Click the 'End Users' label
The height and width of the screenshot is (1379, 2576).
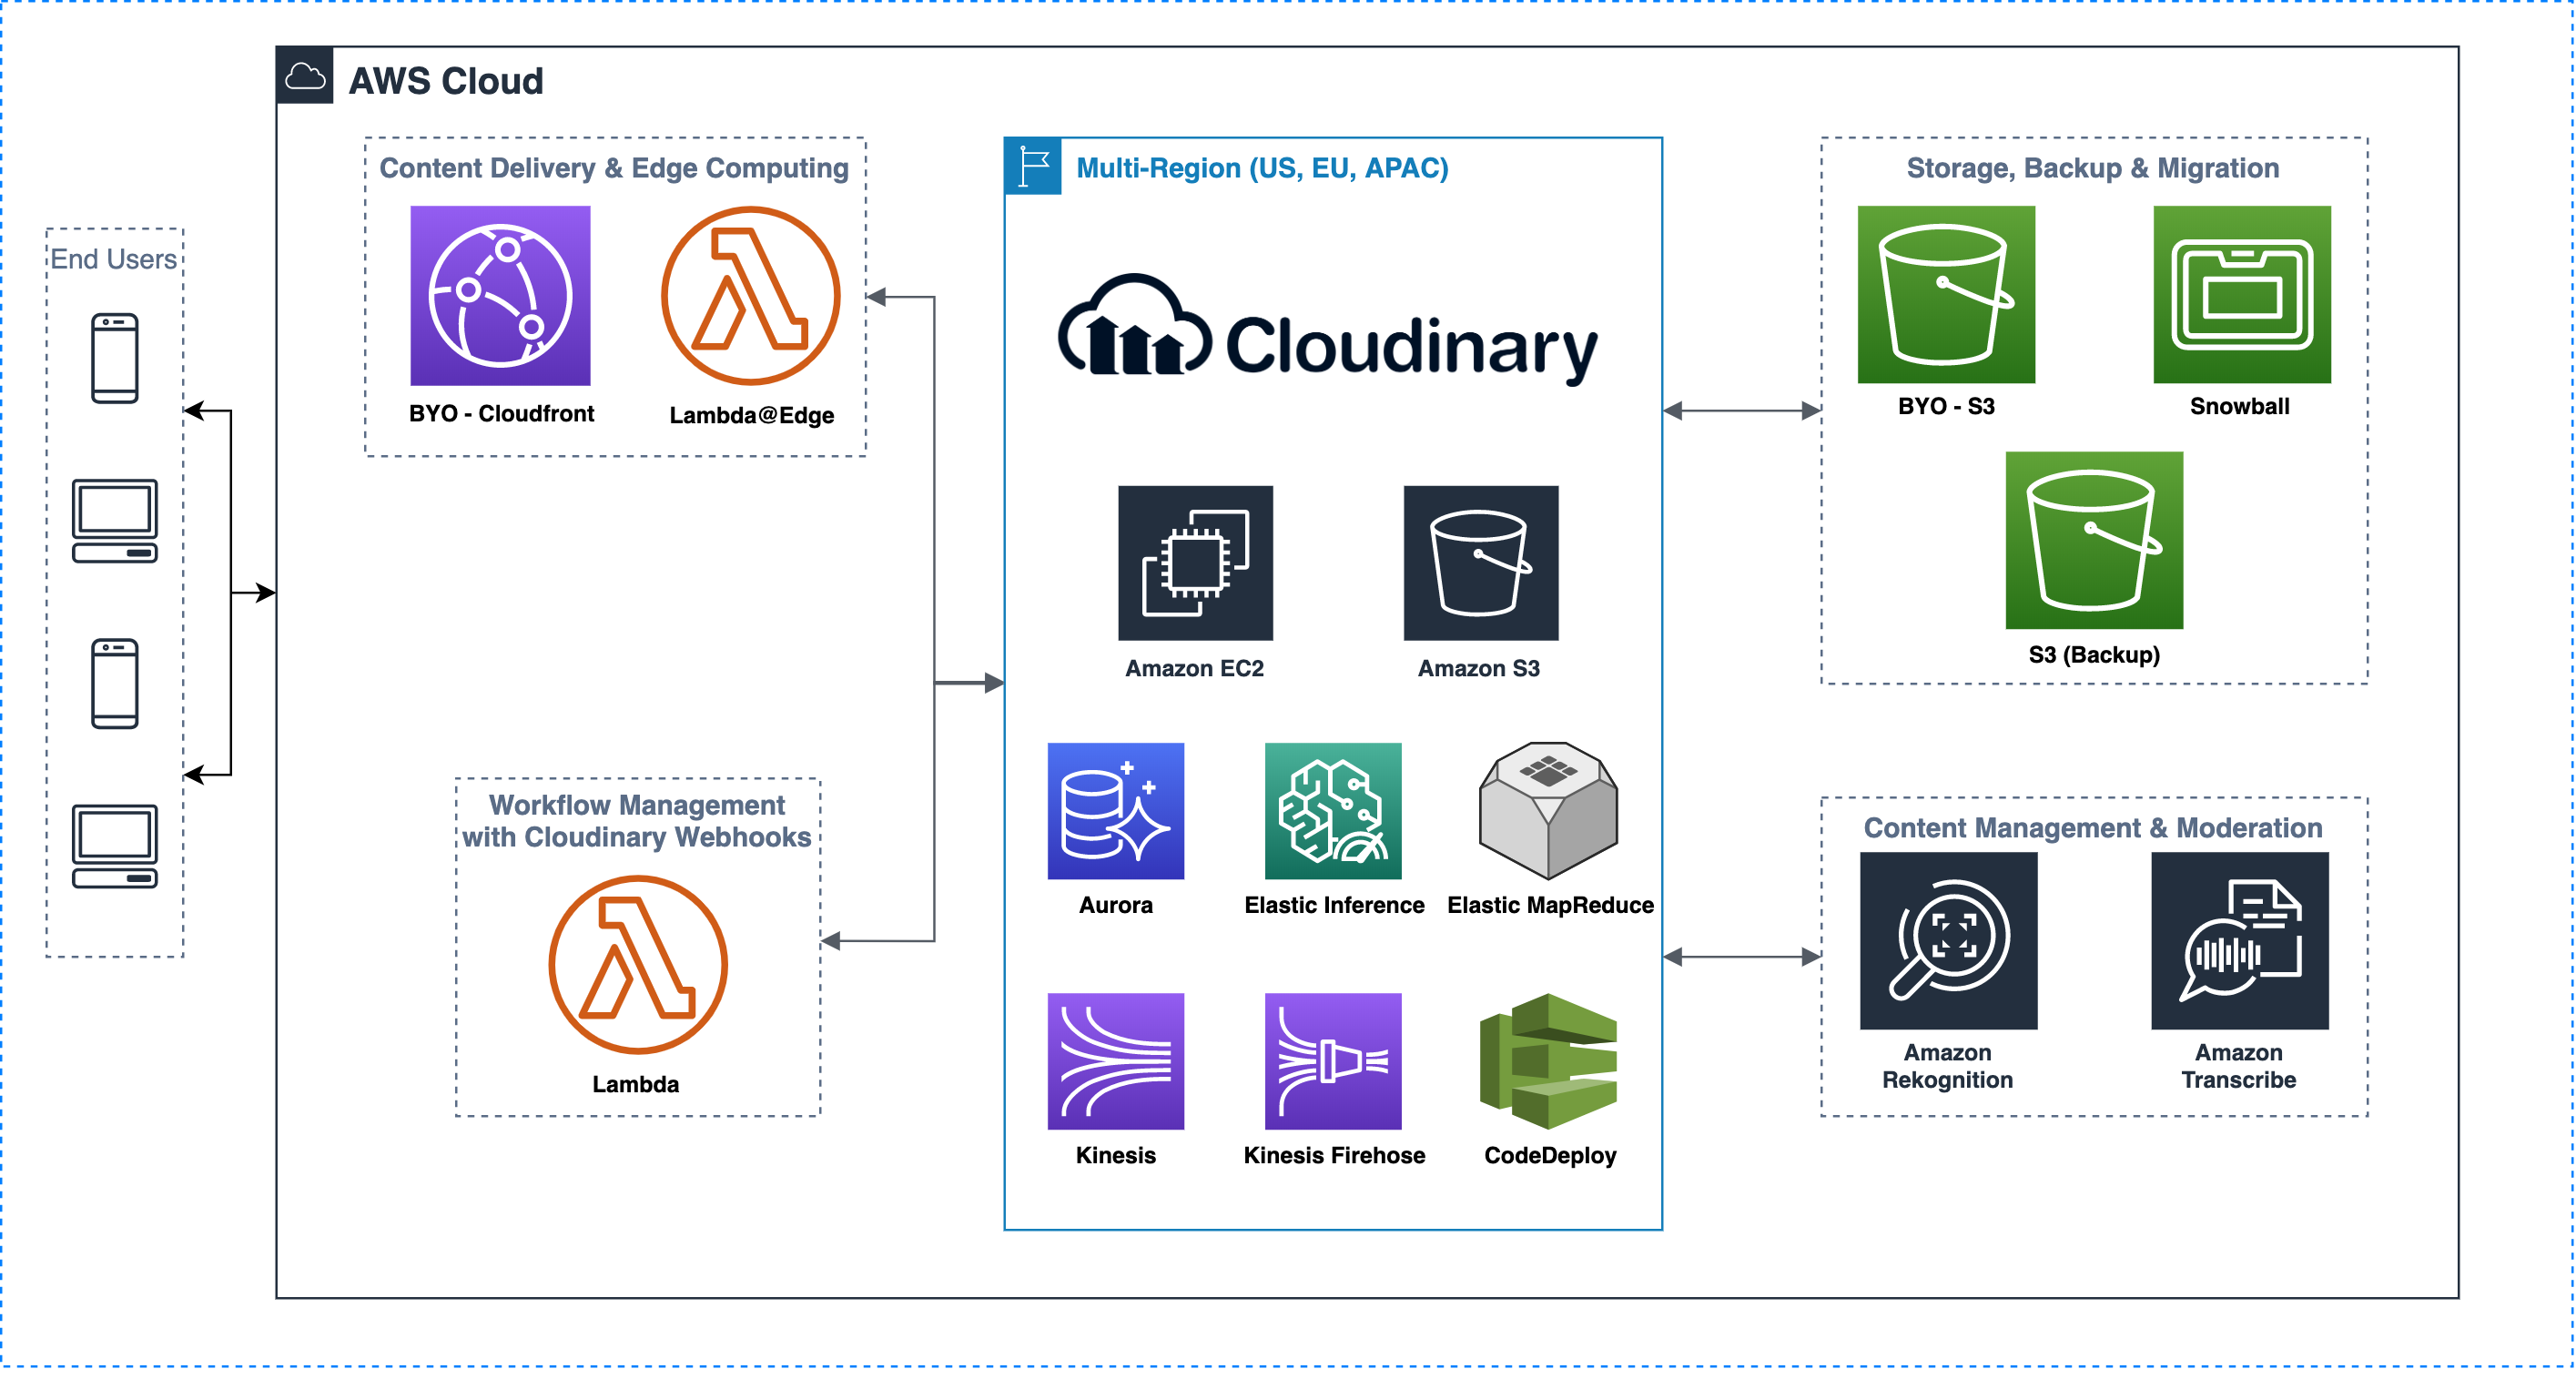click(114, 259)
